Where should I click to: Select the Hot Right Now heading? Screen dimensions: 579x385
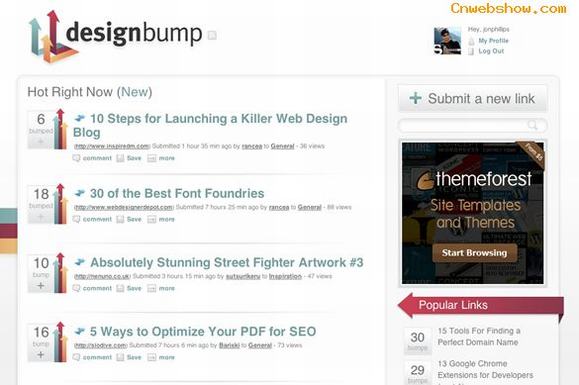point(70,92)
